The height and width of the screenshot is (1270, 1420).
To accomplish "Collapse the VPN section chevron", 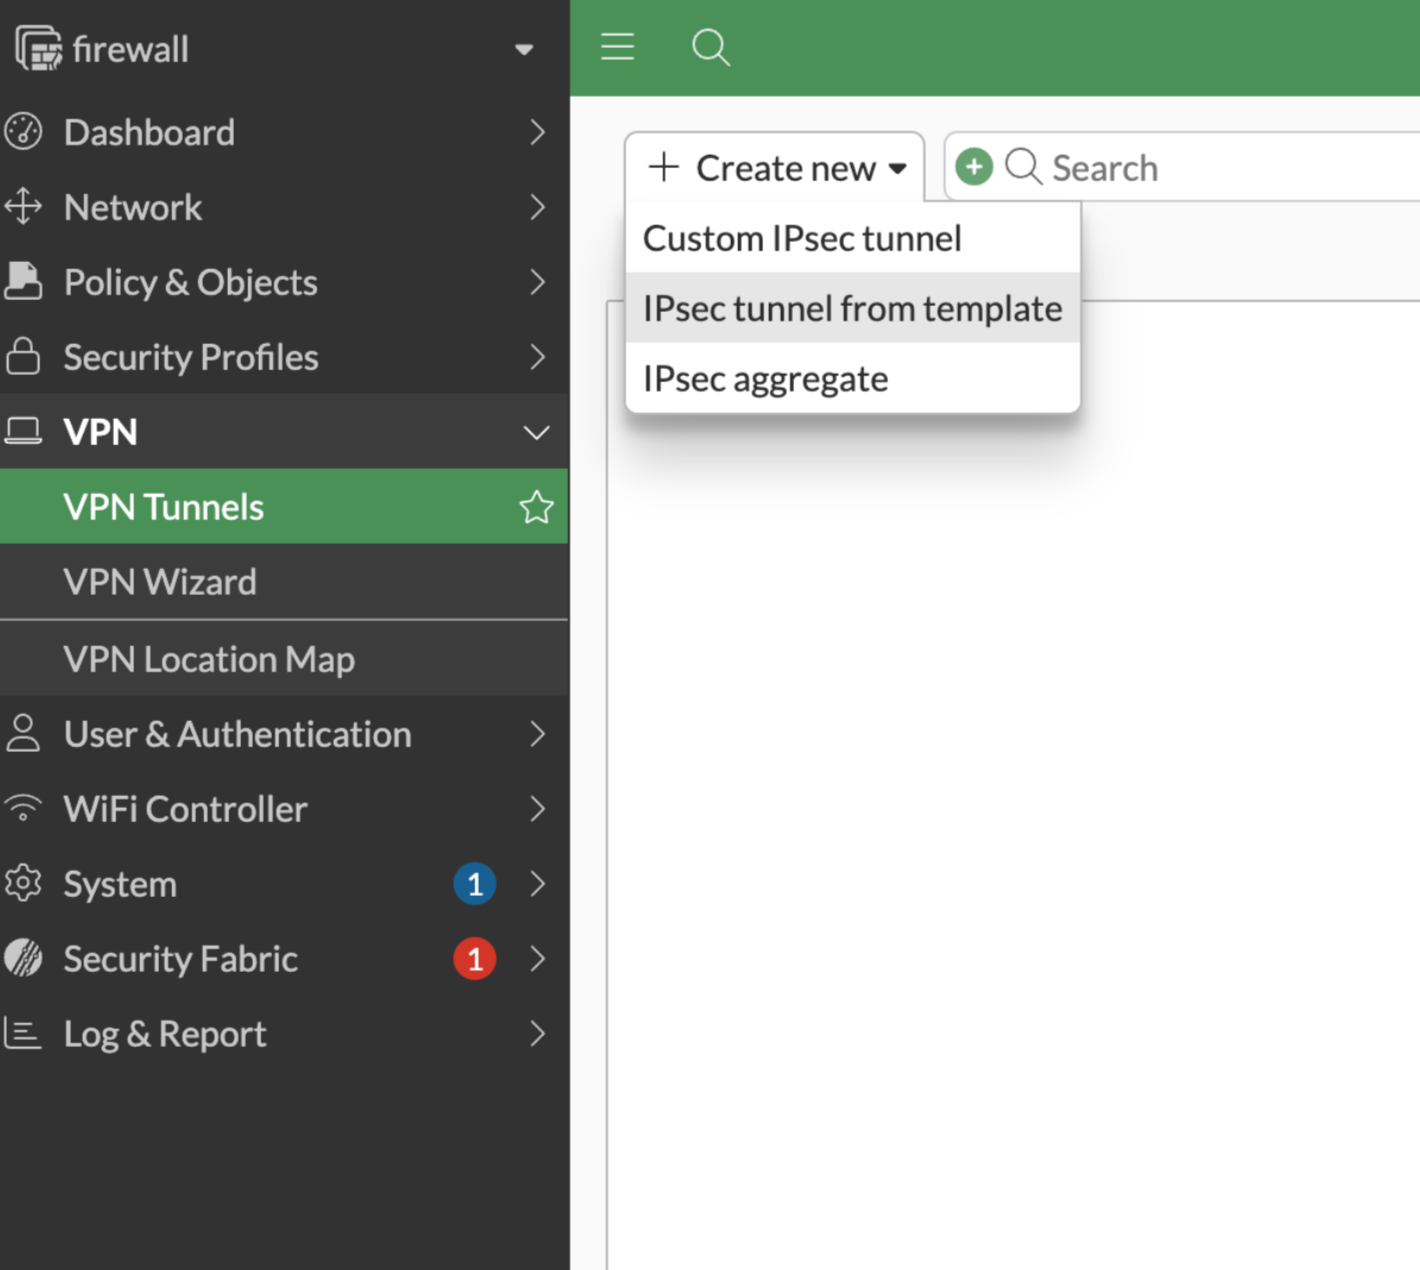I will pos(536,432).
